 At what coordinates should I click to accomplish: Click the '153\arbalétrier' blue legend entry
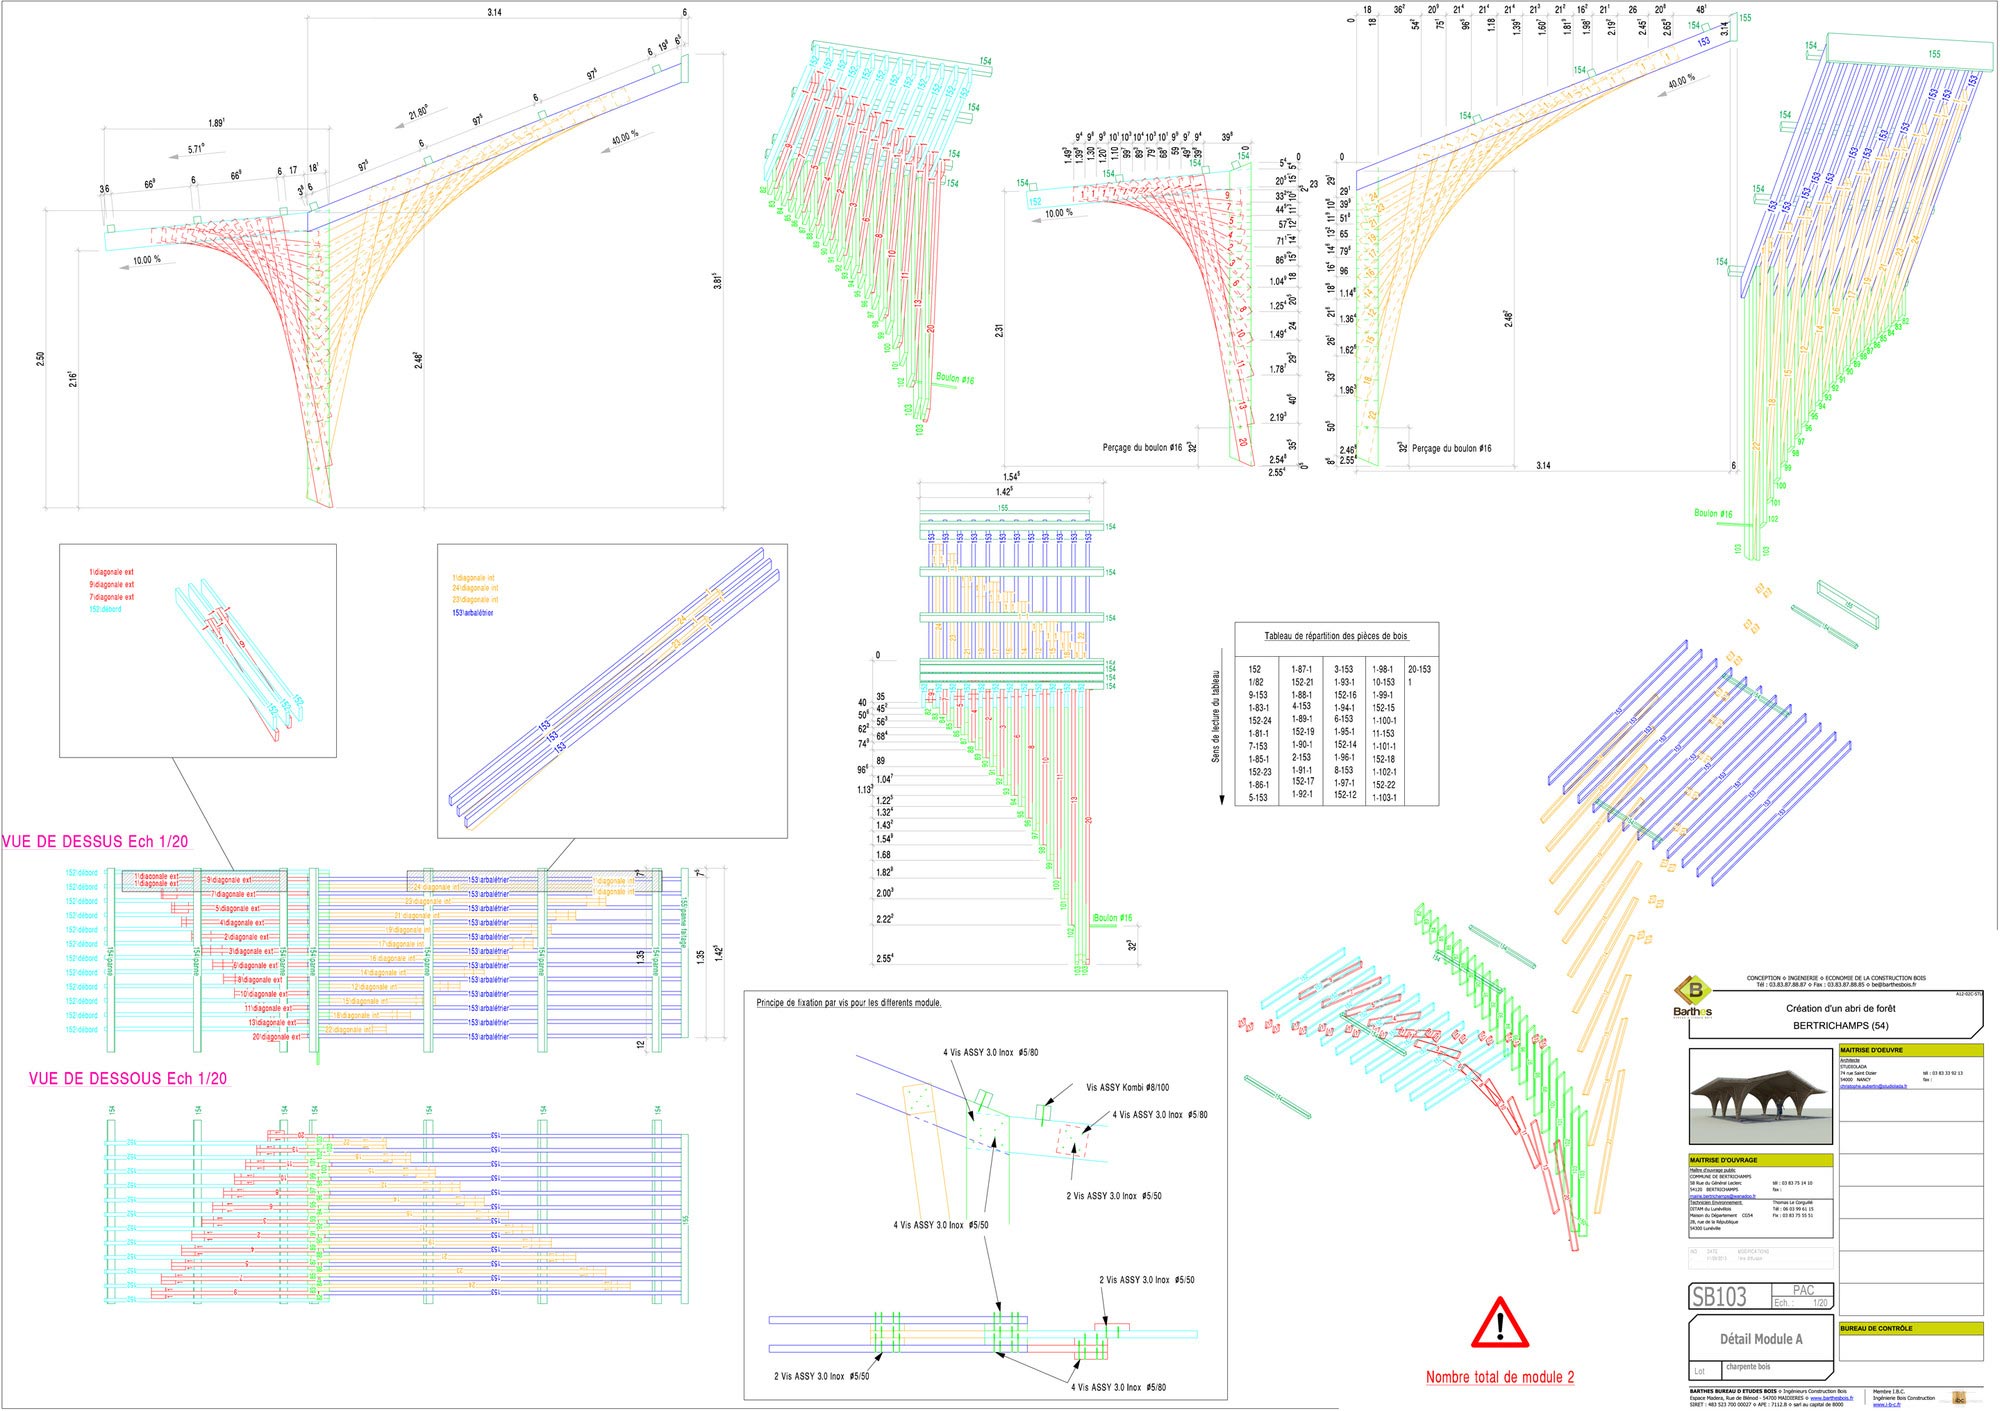(472, 612)
